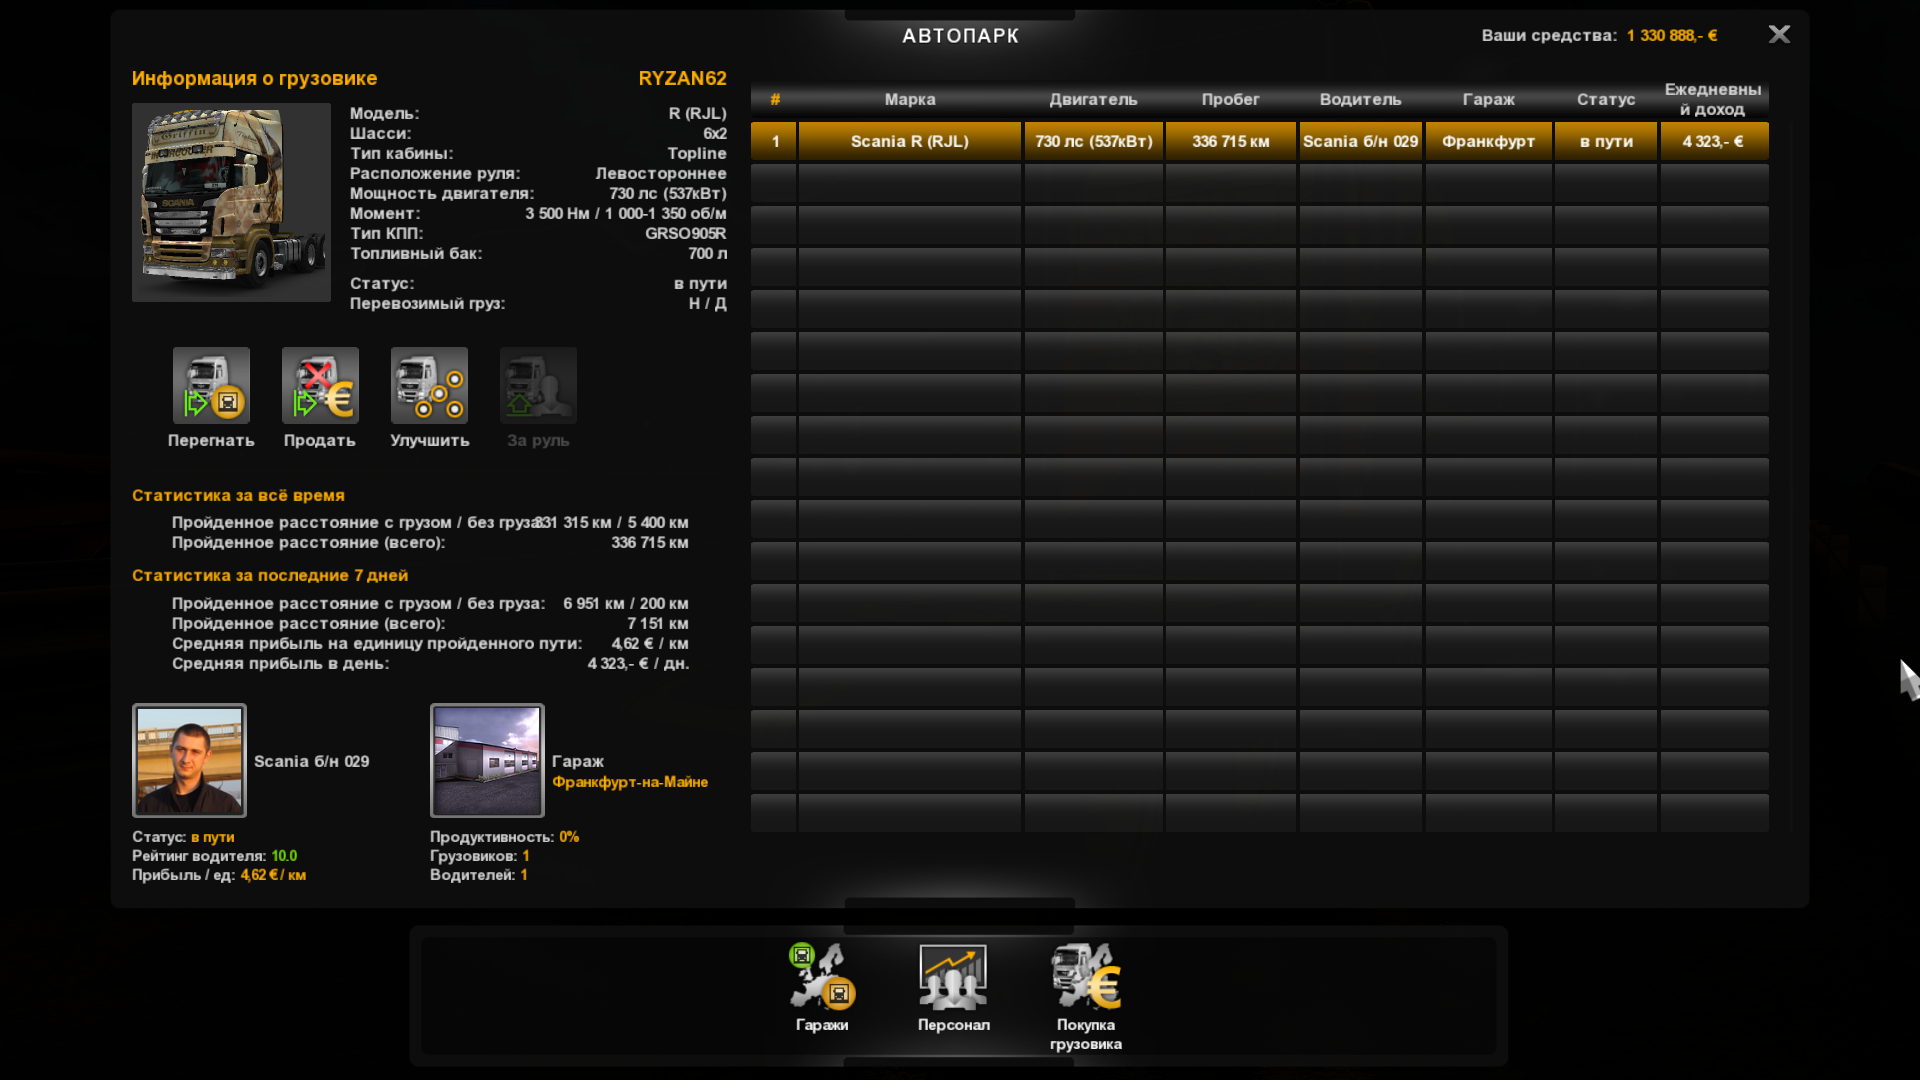The height and width of the screenshot is (1080, 1920).
Task: Click the greyed За руль drive icon
Action: [x=538, y=386]
